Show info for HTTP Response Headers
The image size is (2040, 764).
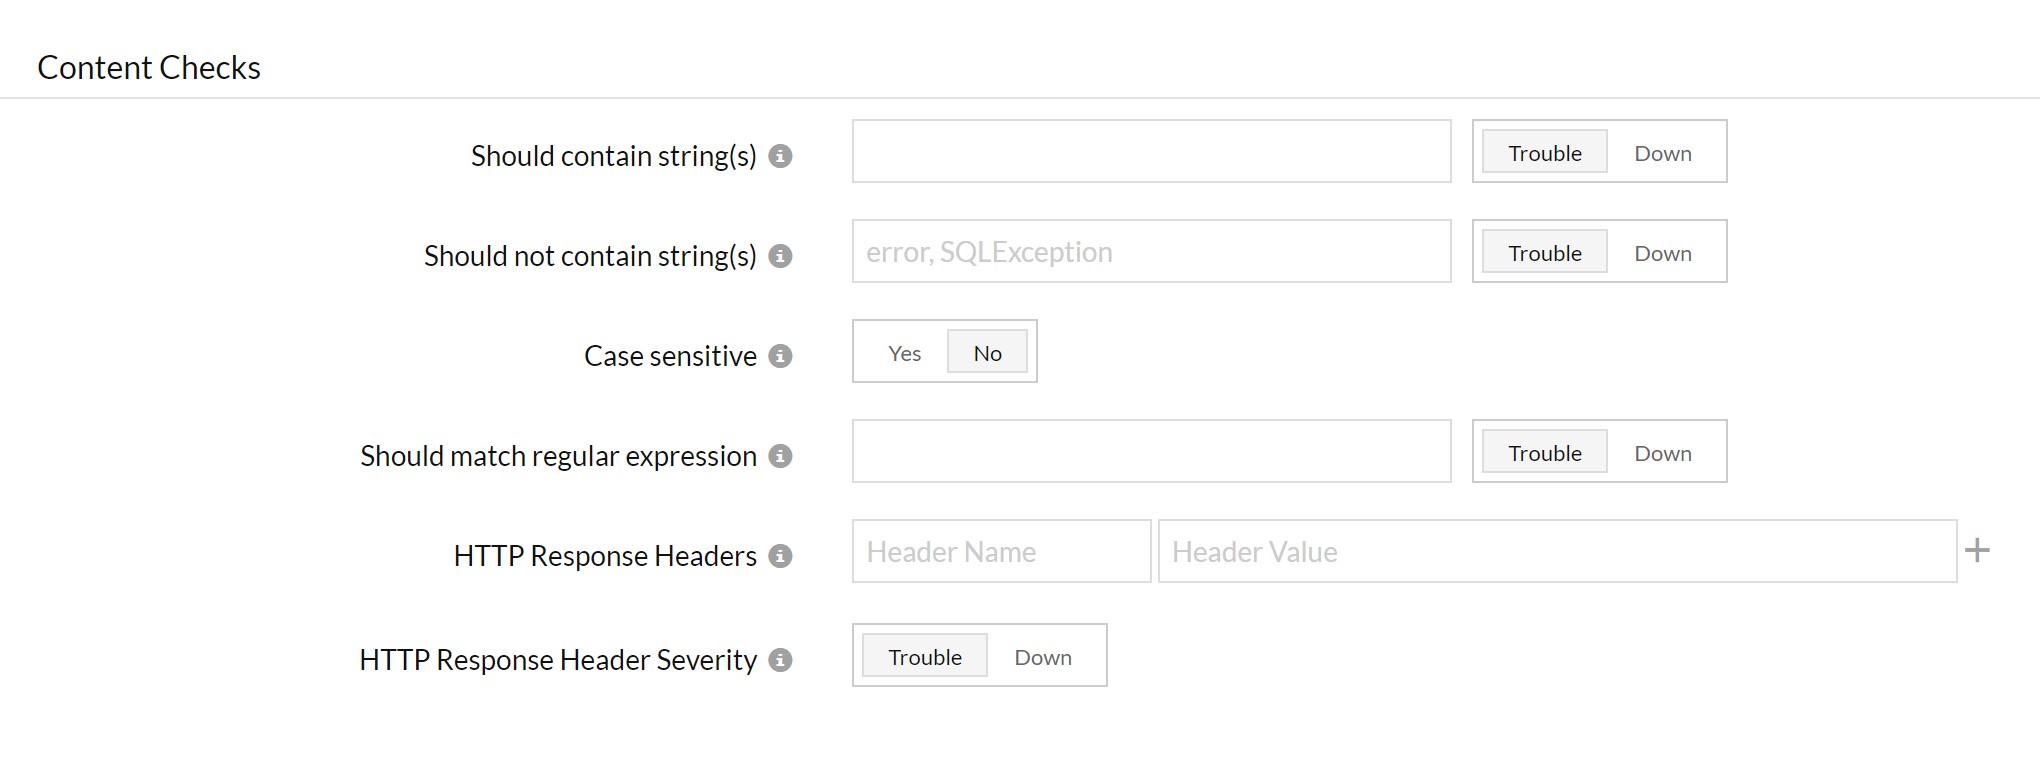pos(780,556)
